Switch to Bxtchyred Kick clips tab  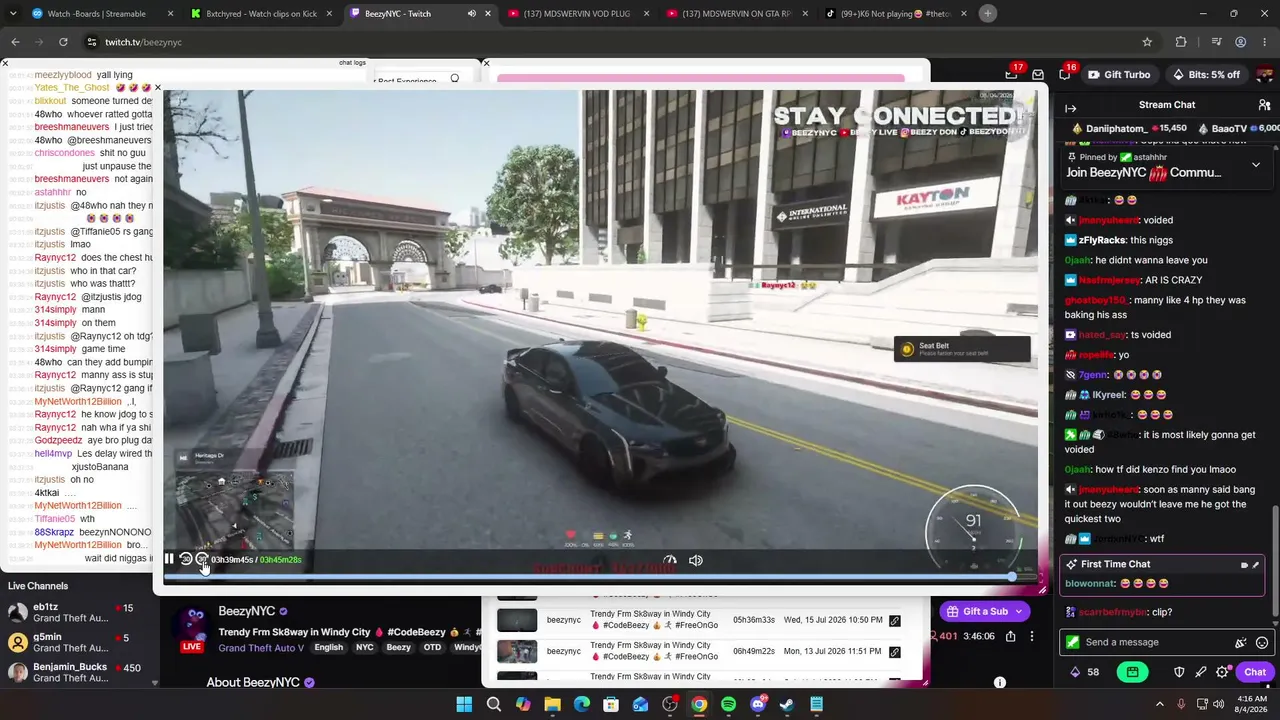pyautogui.click(x=260, y=14)
